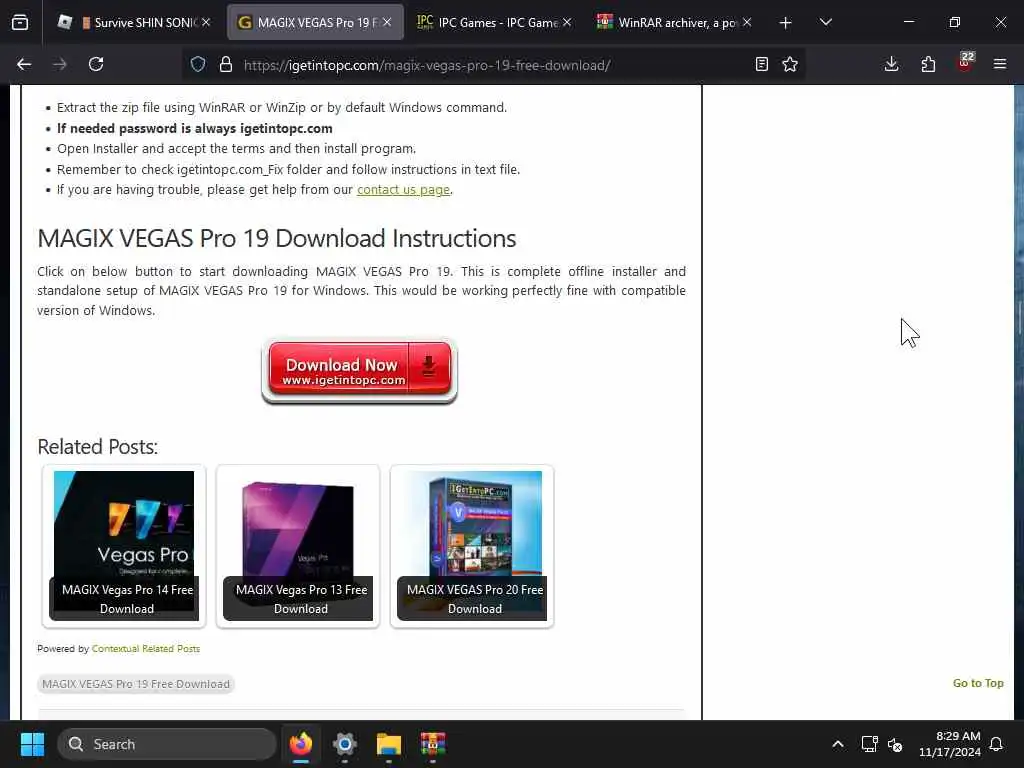Close the WinRAR archiver tab
Image resolution: width=1024 pixels, height=768 pixels.
(x=747, y=22)
